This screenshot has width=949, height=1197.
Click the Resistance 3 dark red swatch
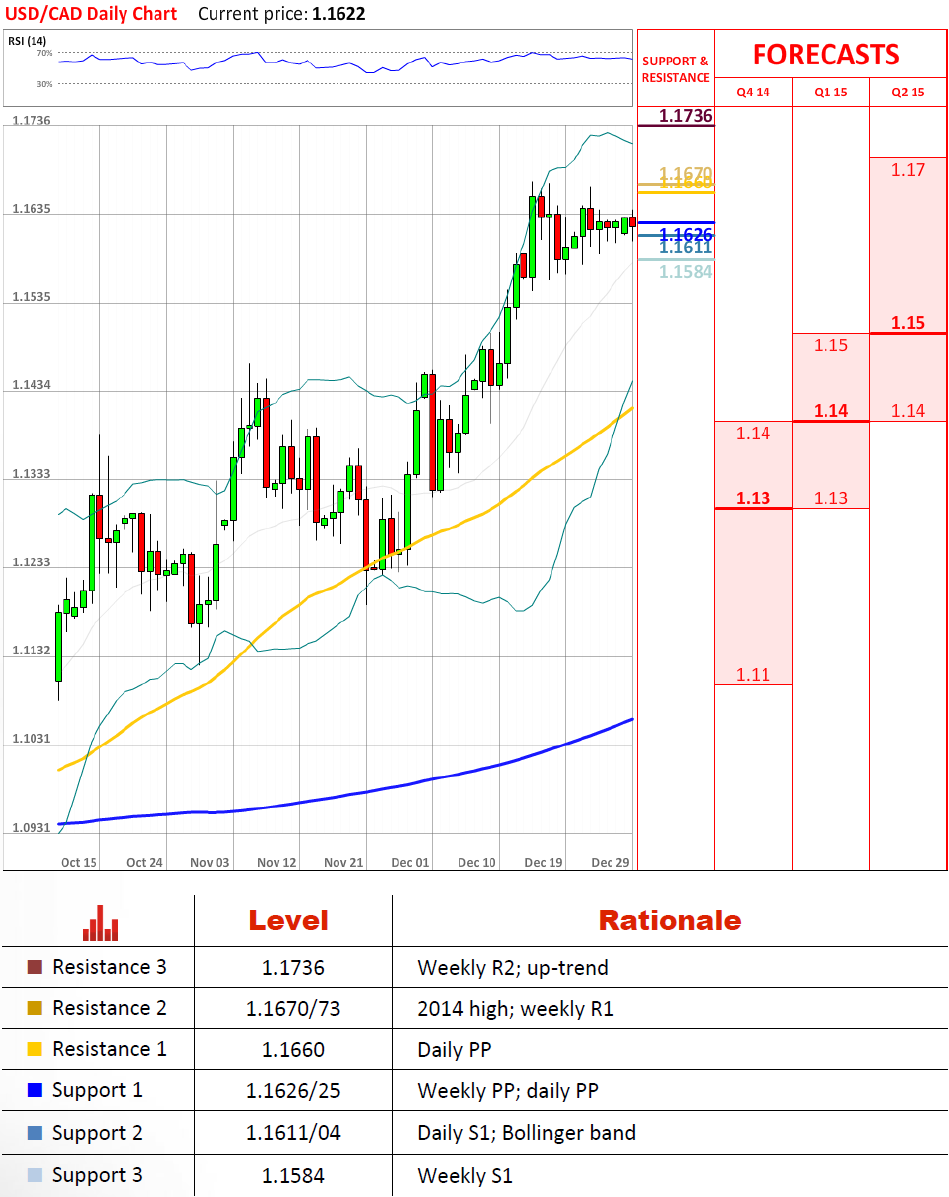(x=34, y=967)
